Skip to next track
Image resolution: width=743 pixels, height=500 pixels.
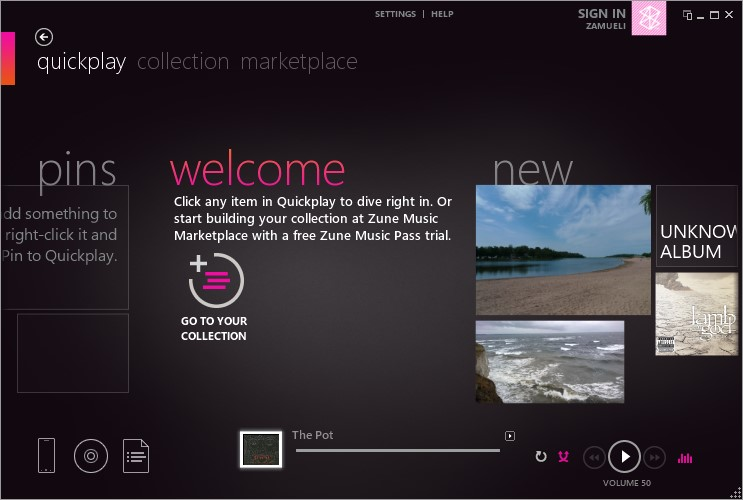654,457
